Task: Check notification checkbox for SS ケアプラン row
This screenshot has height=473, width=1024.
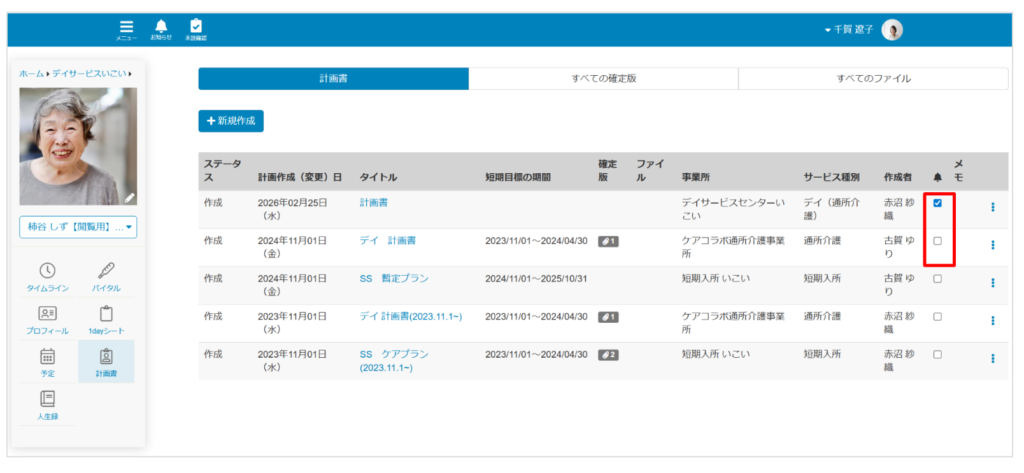Action: [x=937, y=355]
